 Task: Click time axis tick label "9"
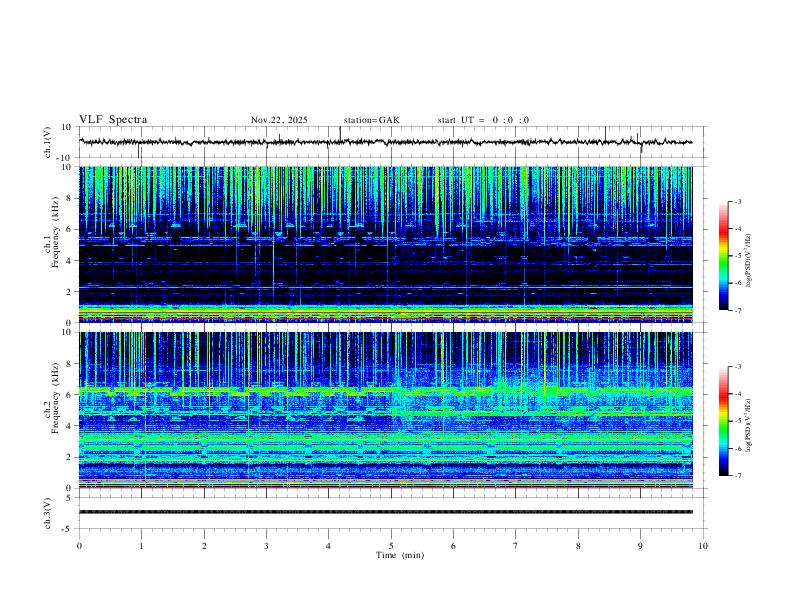640,546
